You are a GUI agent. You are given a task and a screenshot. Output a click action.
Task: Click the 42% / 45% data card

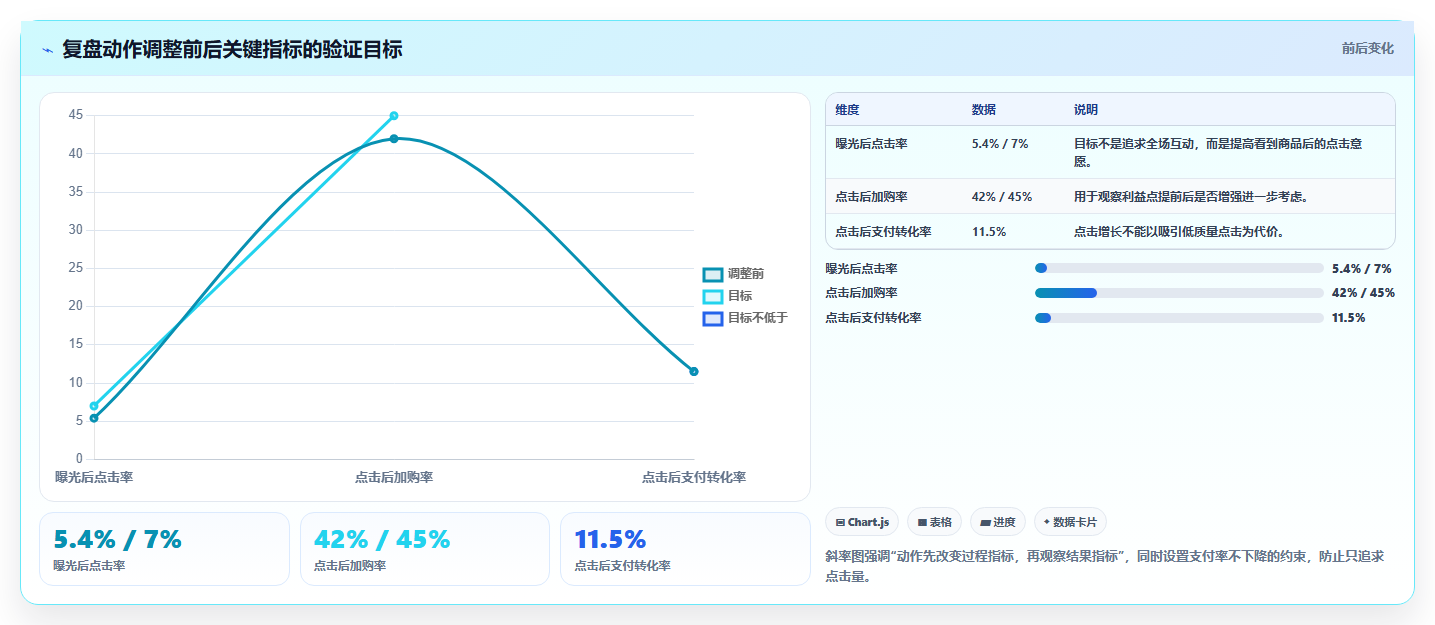[425, 549]
